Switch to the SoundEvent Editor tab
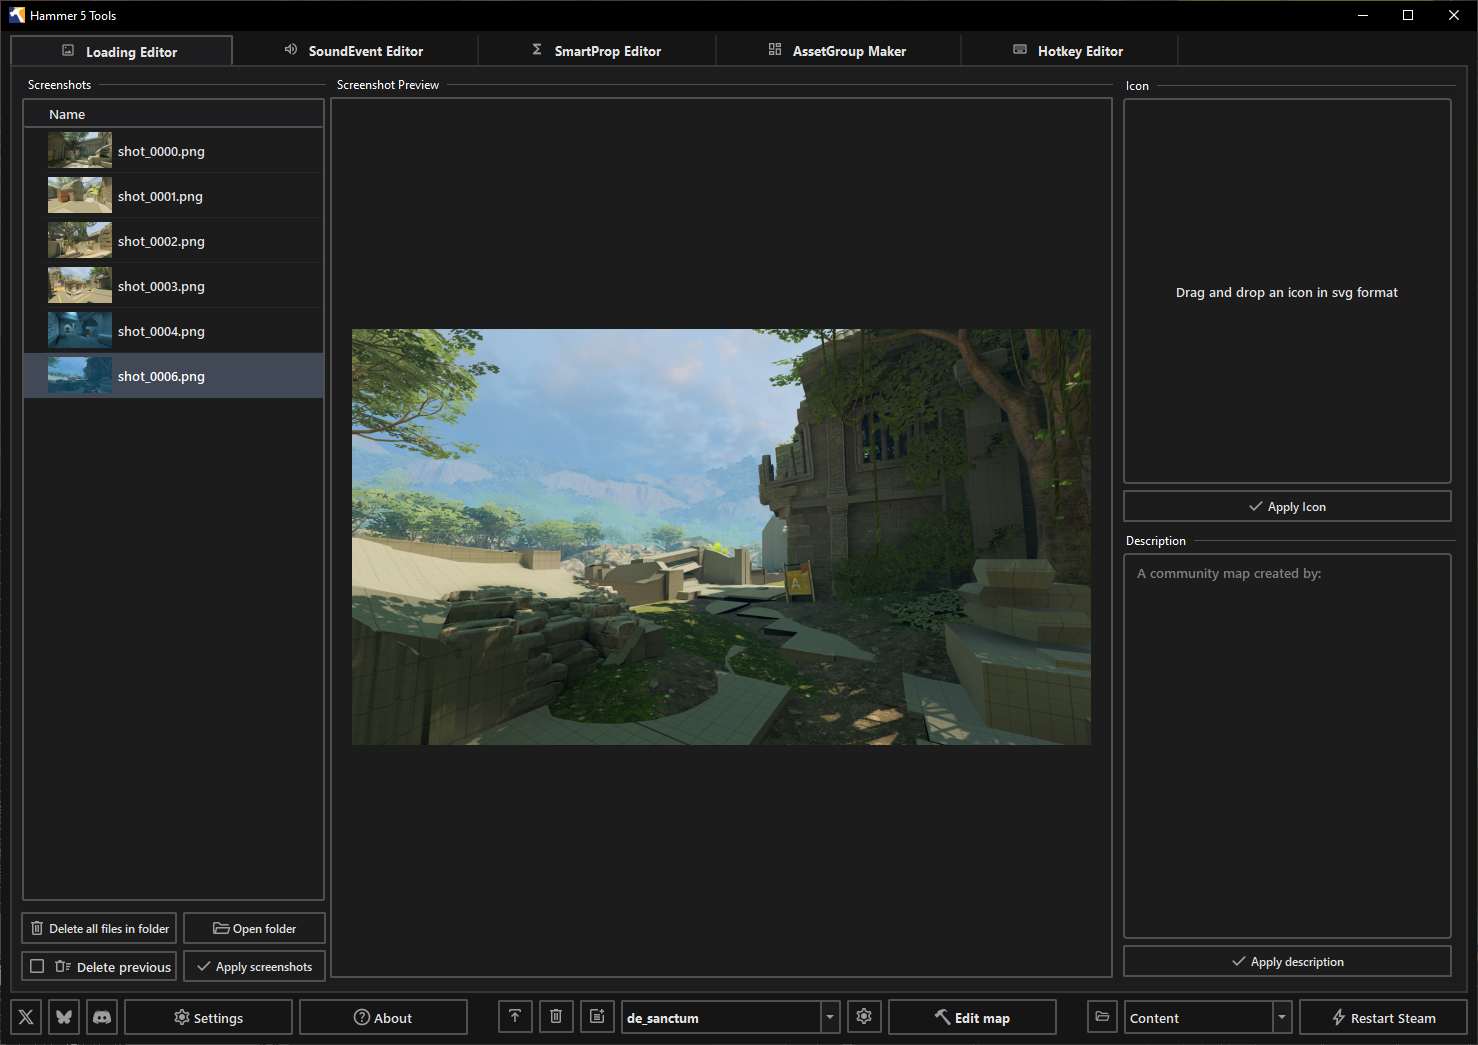1478x1045 pixels. pyautogui.click(x=354, y=50)
